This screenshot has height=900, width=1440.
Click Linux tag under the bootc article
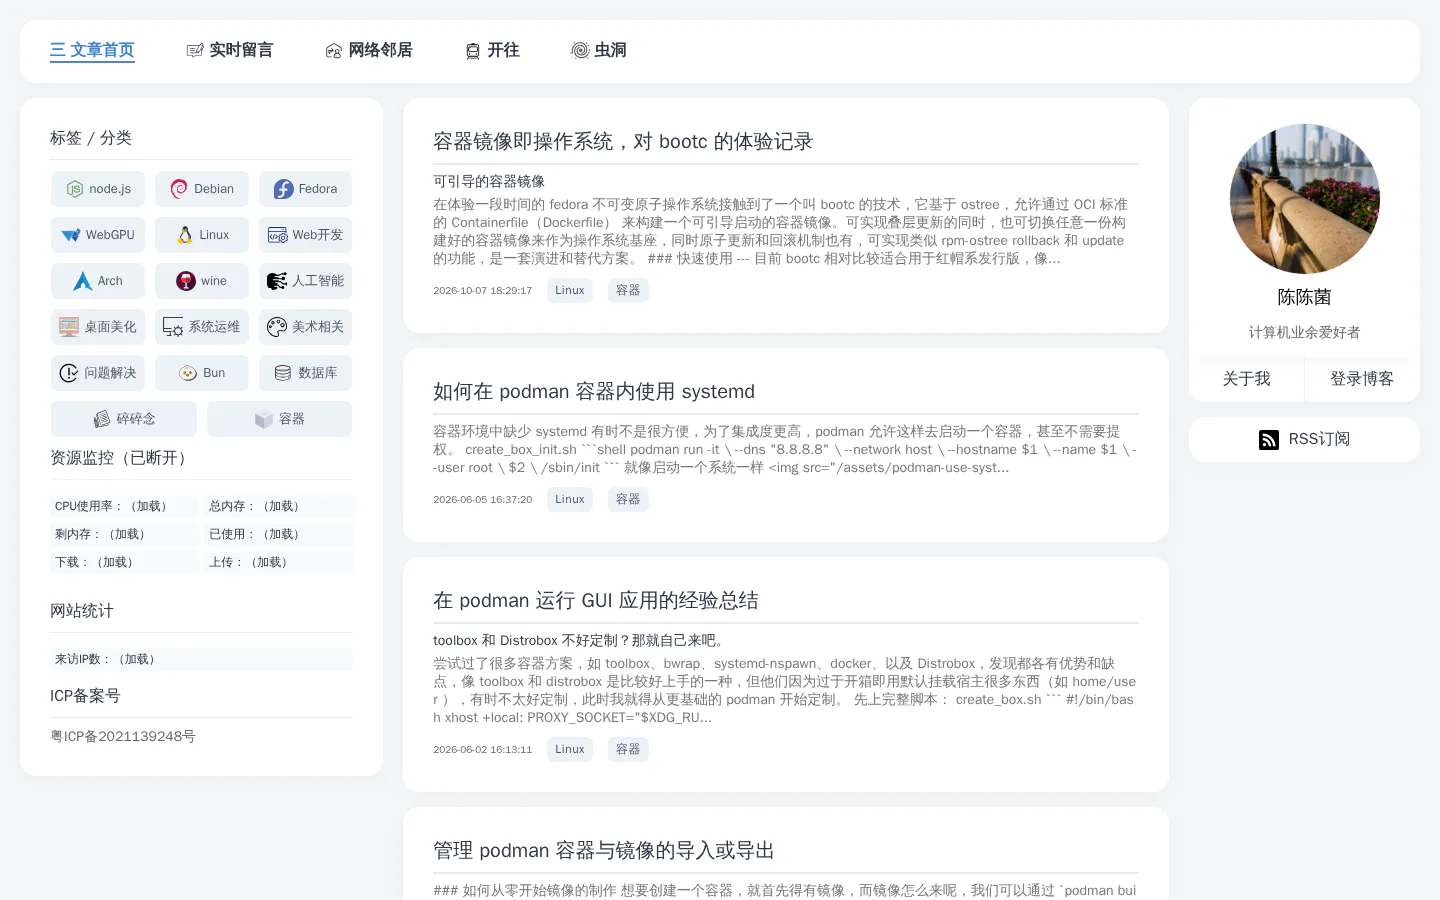570,290
